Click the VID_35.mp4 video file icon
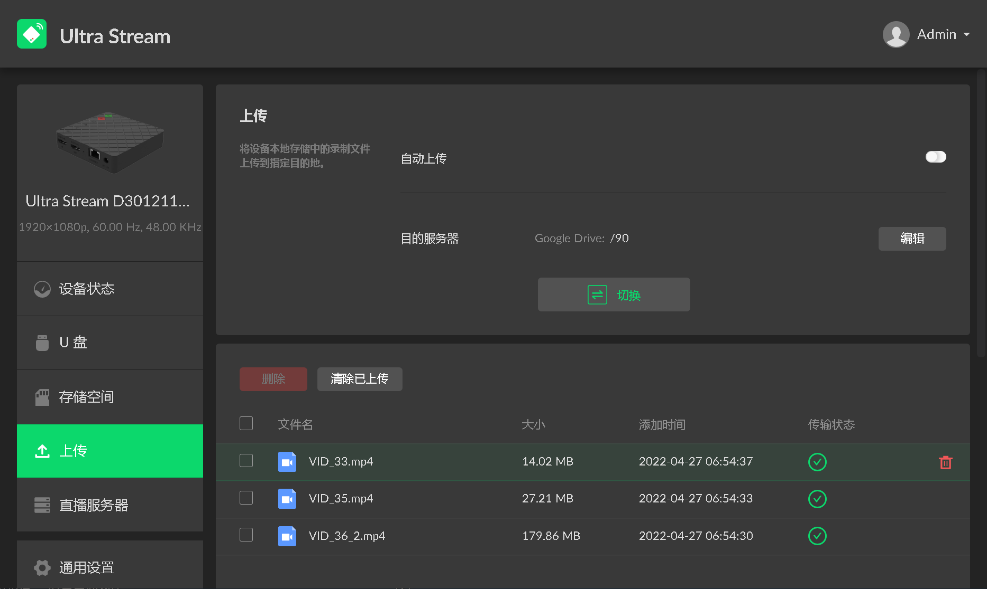The height and width of the screenshot is (589, 987). pyautogui.click(x=287, y=498)
